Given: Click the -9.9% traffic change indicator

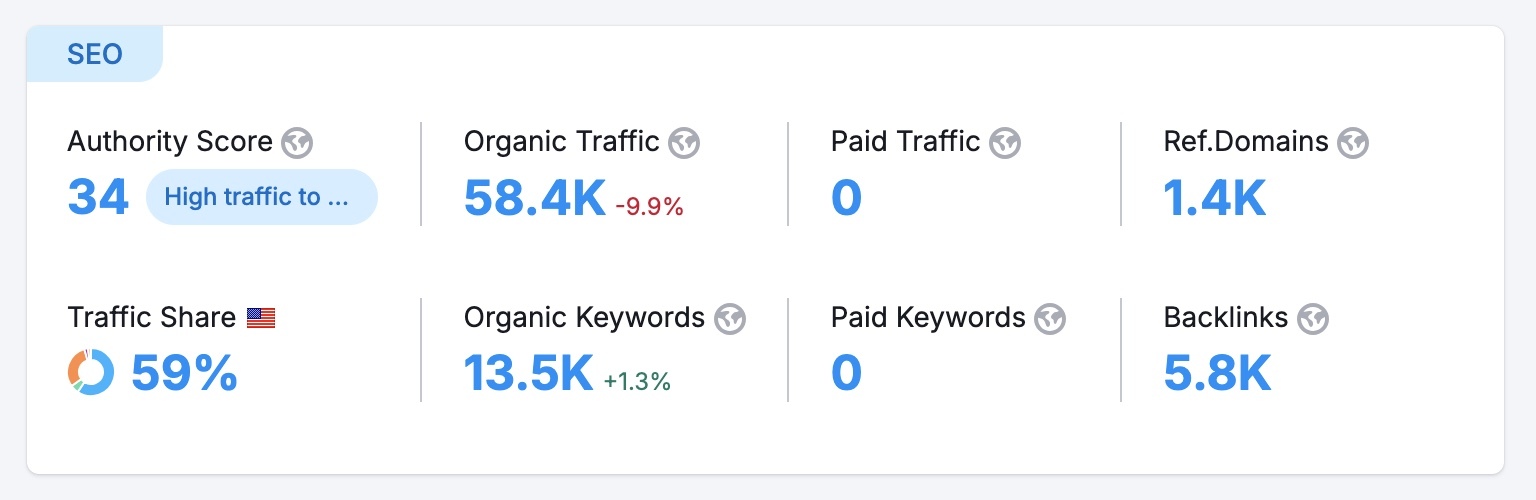Looking at the screenshot, I should 649,207.
